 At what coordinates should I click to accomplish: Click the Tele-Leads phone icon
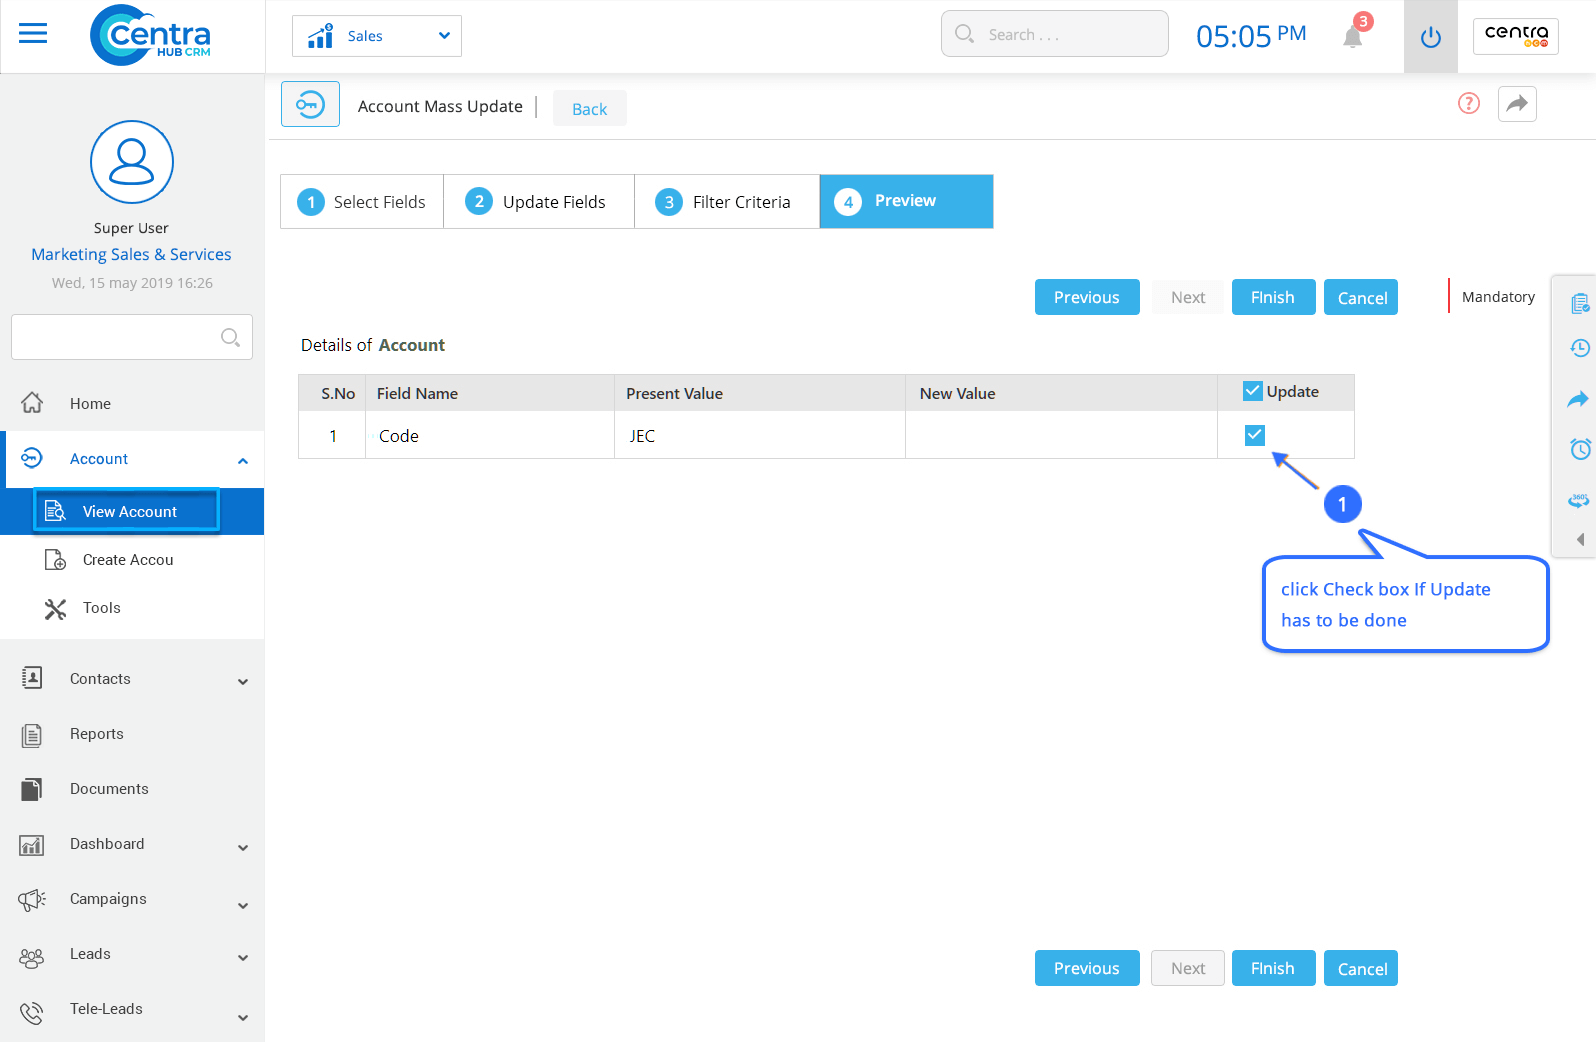click(32, 1013)
